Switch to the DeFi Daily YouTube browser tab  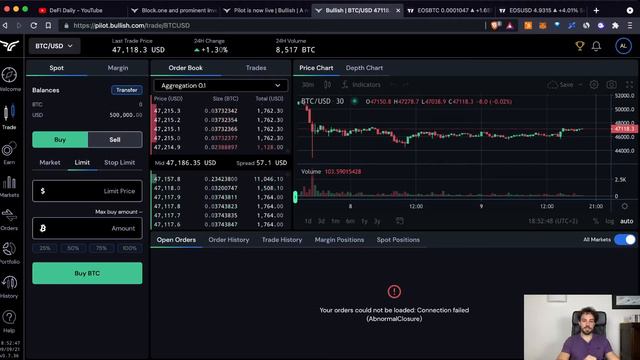click(76, 10)
